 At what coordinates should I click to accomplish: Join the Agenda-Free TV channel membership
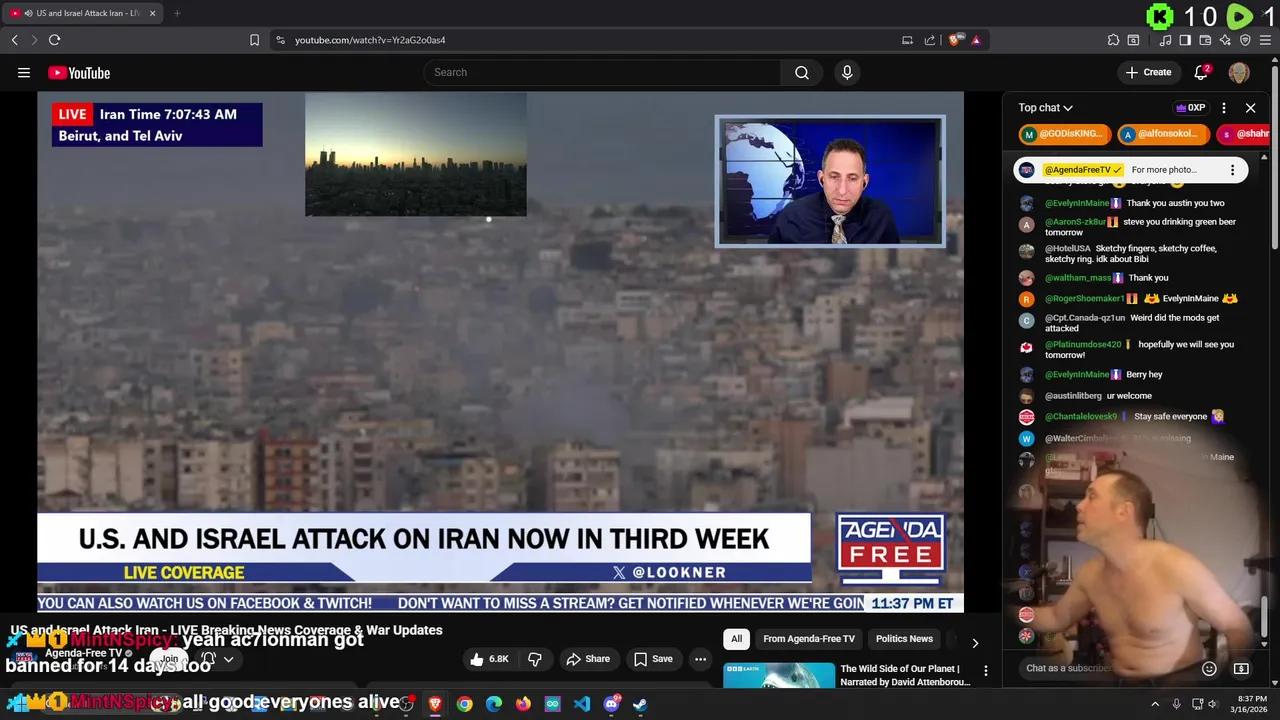point(170,659)
